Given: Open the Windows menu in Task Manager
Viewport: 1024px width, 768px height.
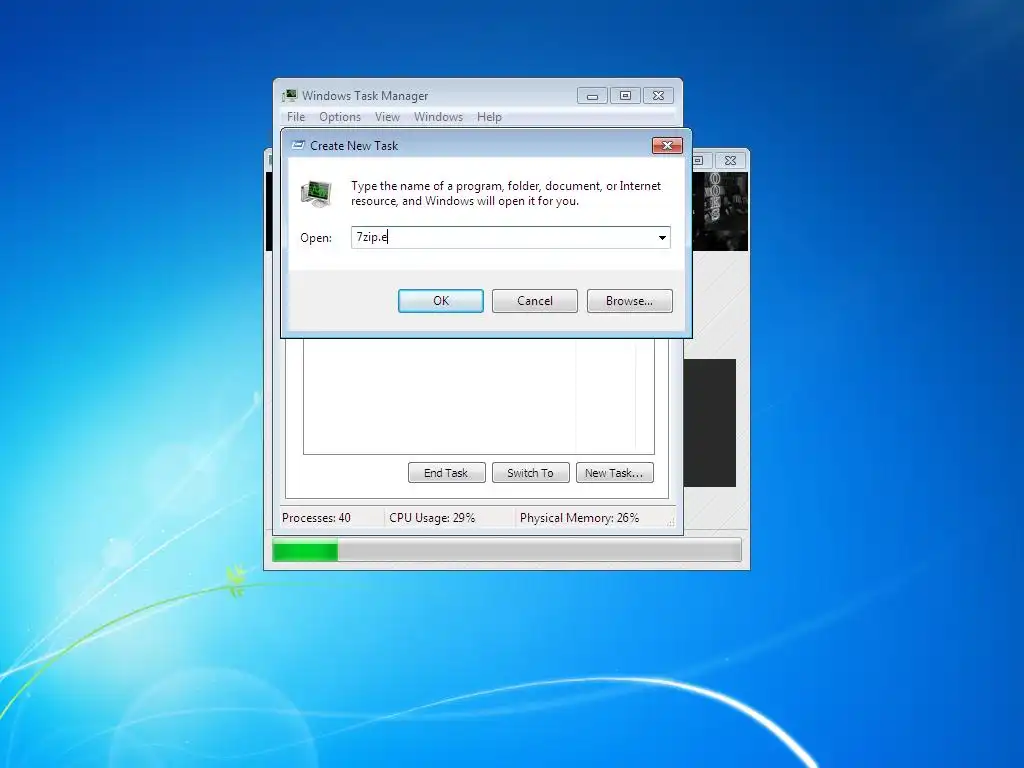Looking at the screenshot, I should click(438, 117).
